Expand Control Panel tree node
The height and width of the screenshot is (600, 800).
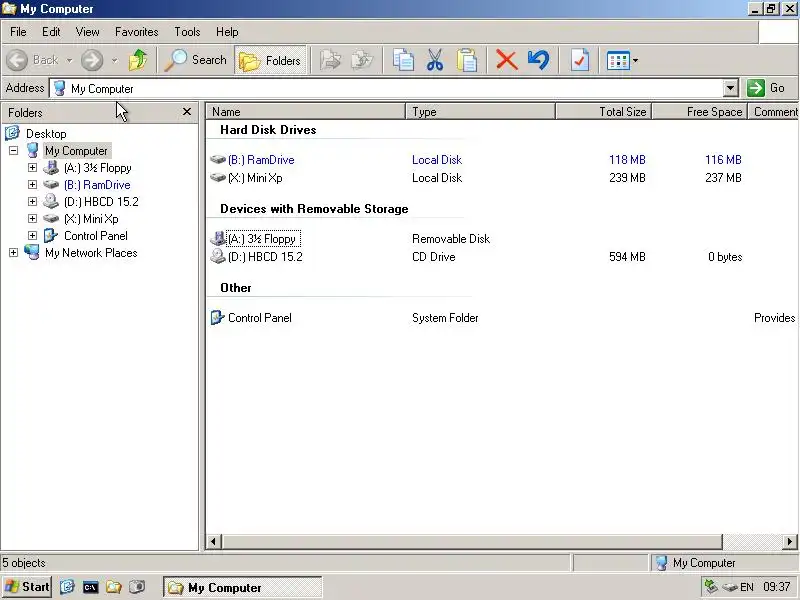(x=32, y=235)
